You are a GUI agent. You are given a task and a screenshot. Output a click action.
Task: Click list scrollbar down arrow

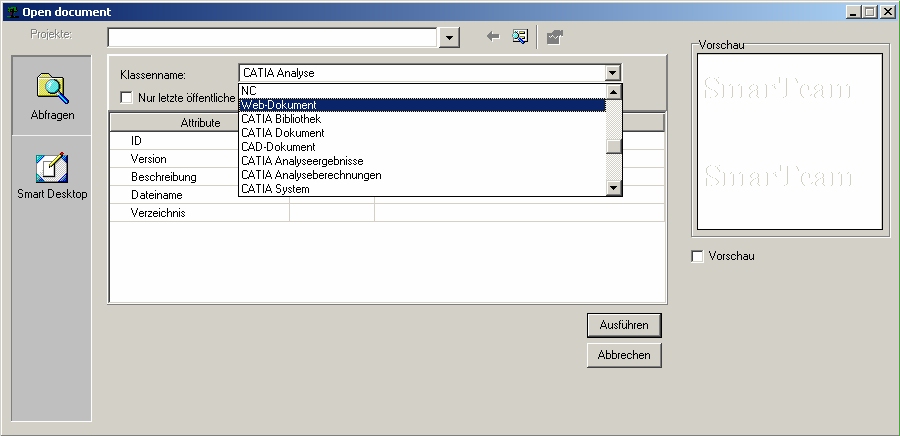(614, 188)
